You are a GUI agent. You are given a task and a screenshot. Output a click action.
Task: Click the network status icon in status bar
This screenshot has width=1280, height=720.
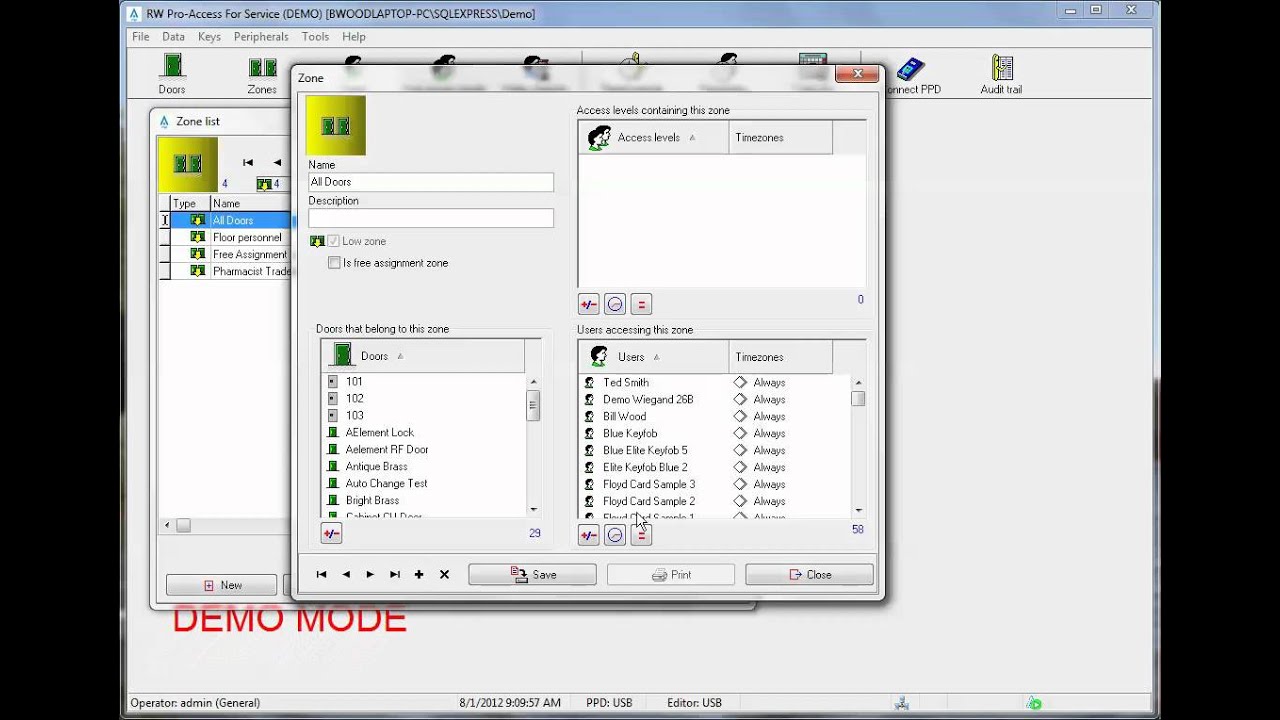click(902, 703)
